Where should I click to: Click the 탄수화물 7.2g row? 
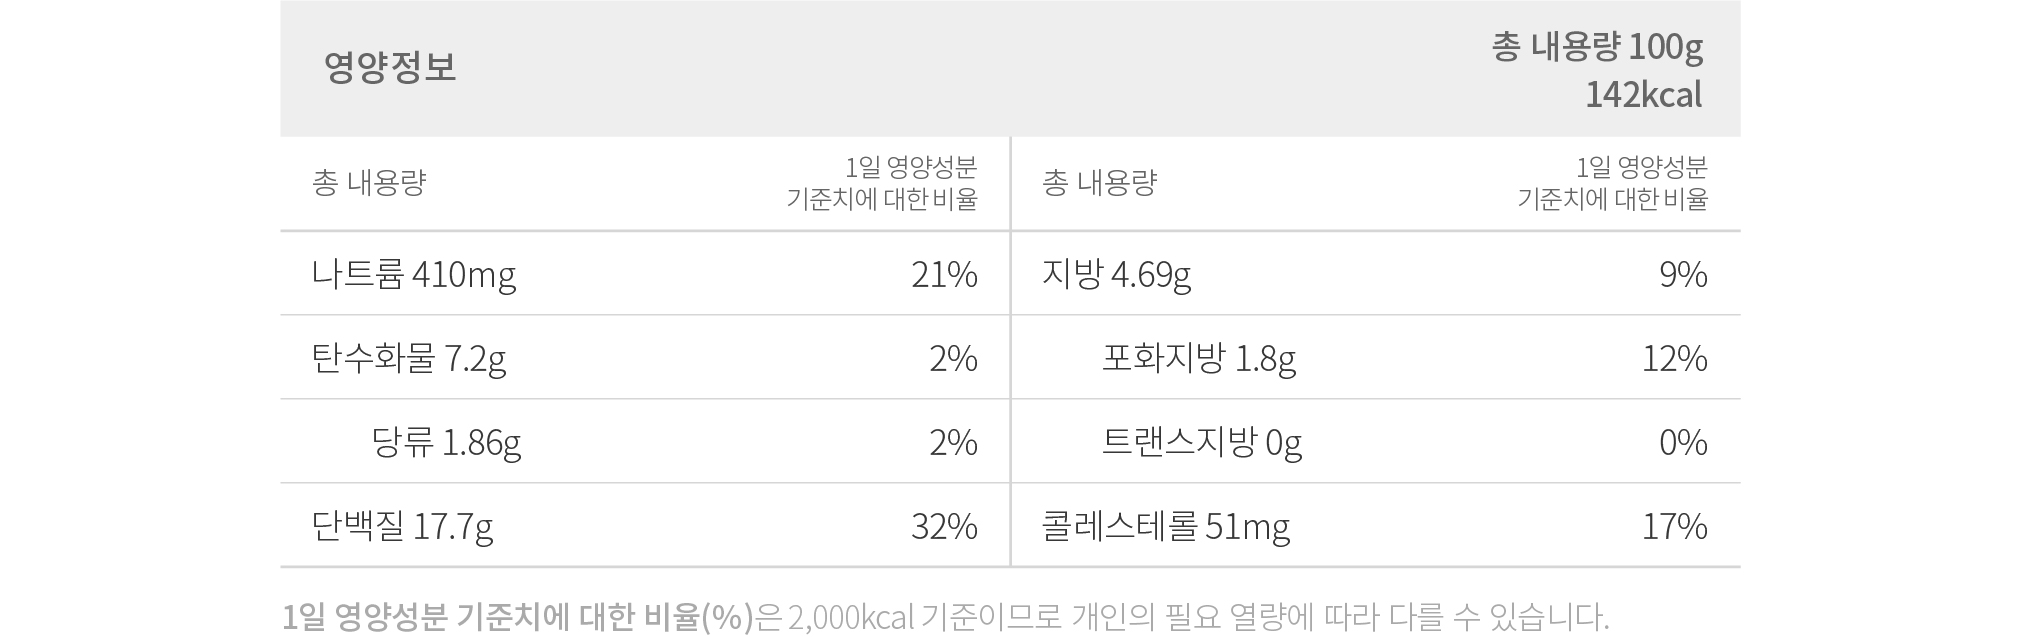(645, 358)
